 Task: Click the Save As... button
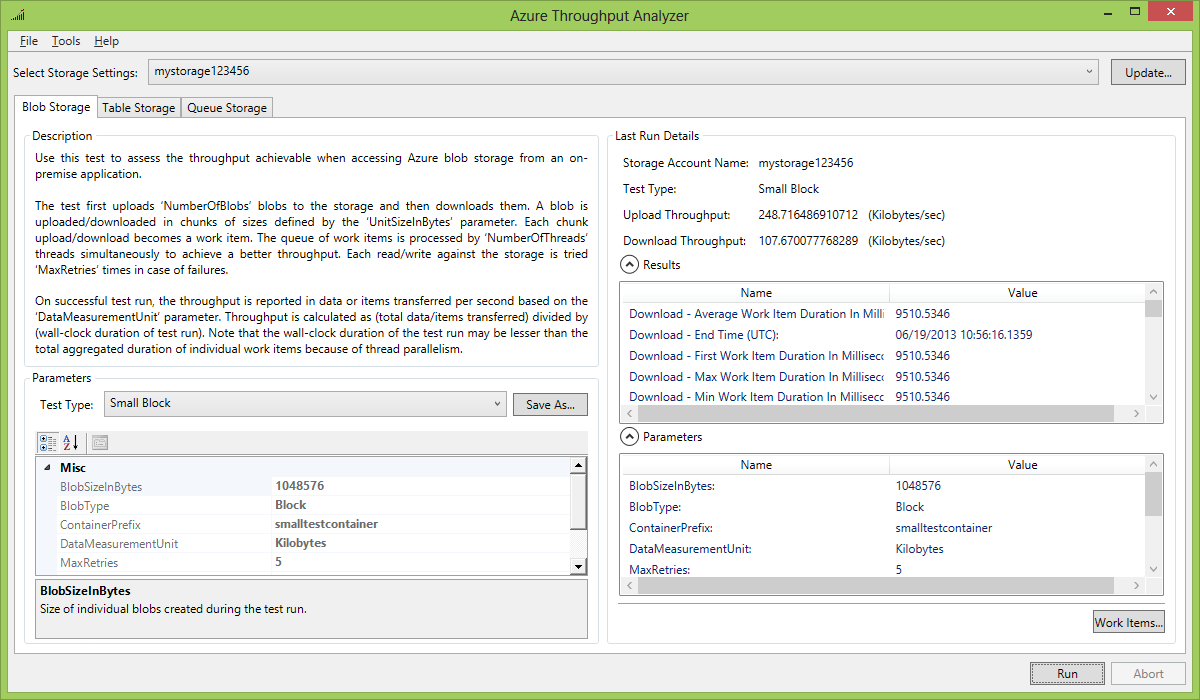click(x=550, y=404)
